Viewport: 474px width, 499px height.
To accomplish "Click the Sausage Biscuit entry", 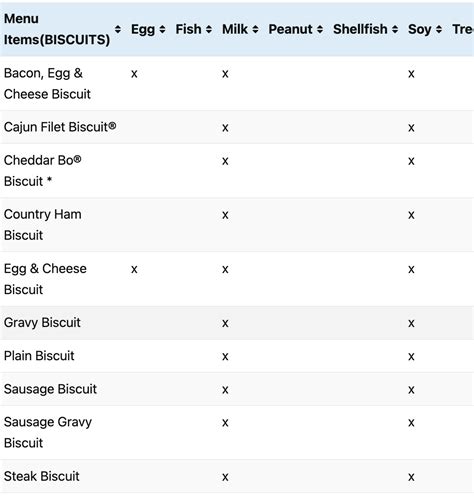I will pyautogui.click(x=50, y=389).
